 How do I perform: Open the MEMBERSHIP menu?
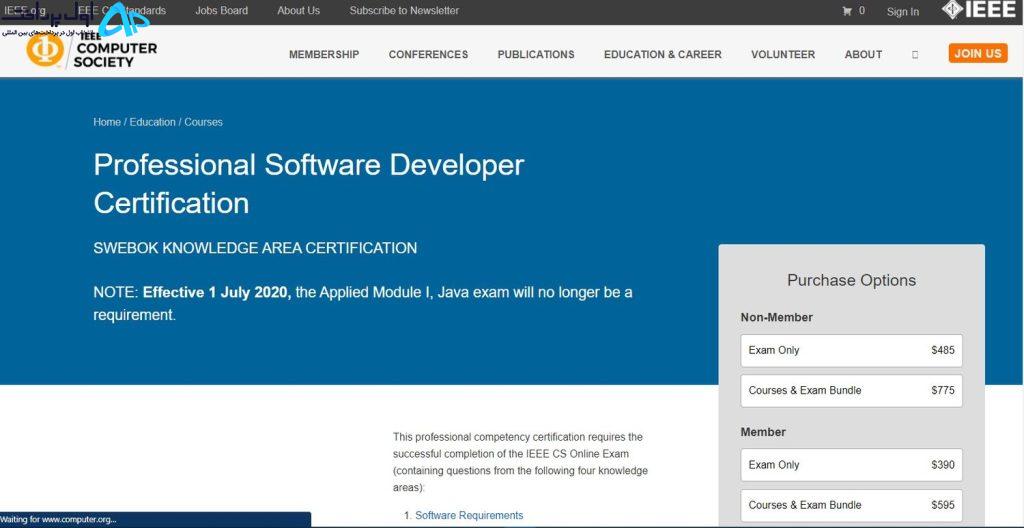click(x=324, y=55)
